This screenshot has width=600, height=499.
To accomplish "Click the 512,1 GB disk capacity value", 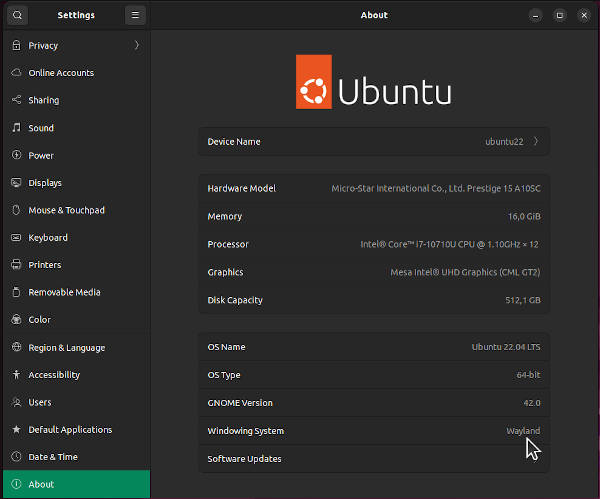I will click(523, 300).
